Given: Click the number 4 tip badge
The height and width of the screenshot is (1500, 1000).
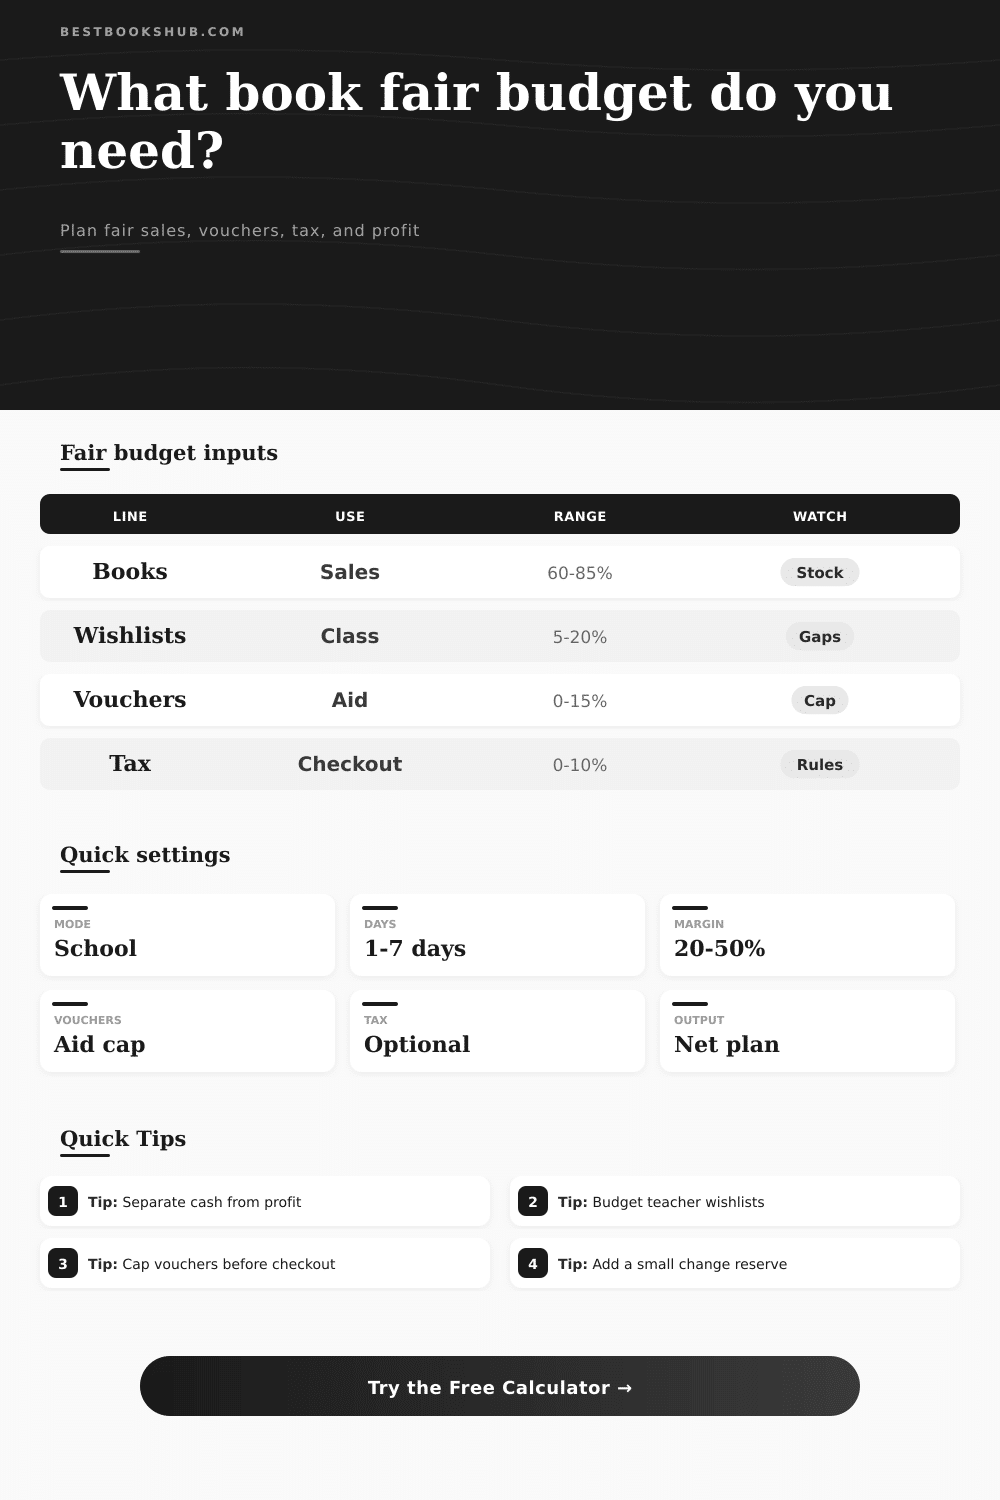Looking at the screenshot, I should (x=533, y=1263).
